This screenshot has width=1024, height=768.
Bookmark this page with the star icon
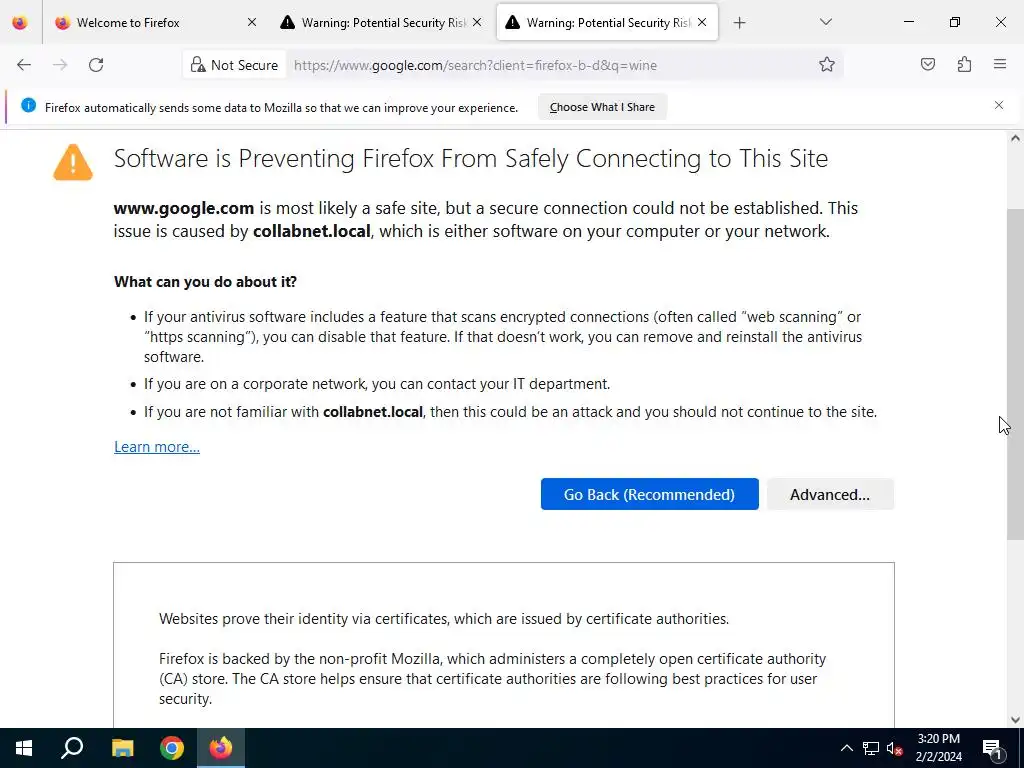[x=827, y=65]
